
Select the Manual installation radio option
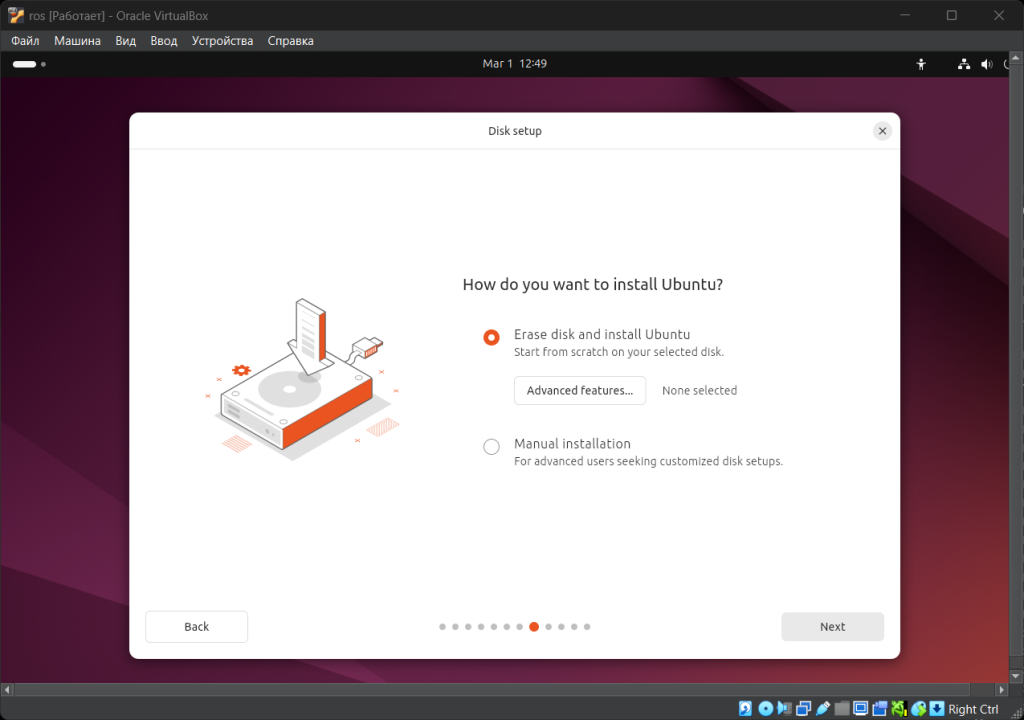[x=491, y=447]
